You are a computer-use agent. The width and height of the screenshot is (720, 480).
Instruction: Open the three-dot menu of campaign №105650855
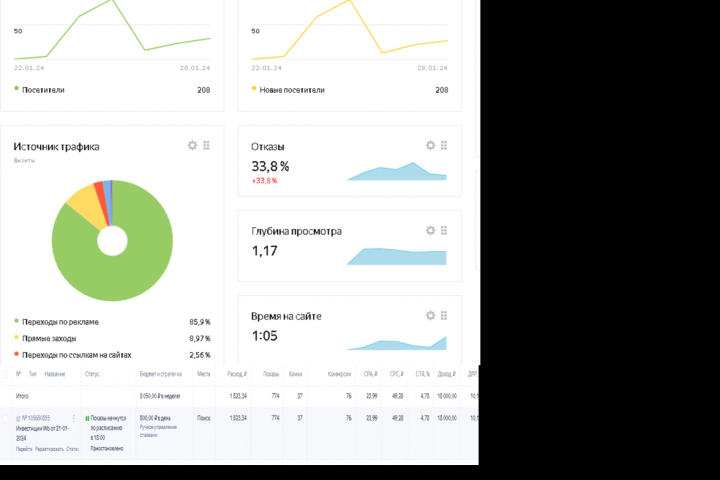point(74,418)
